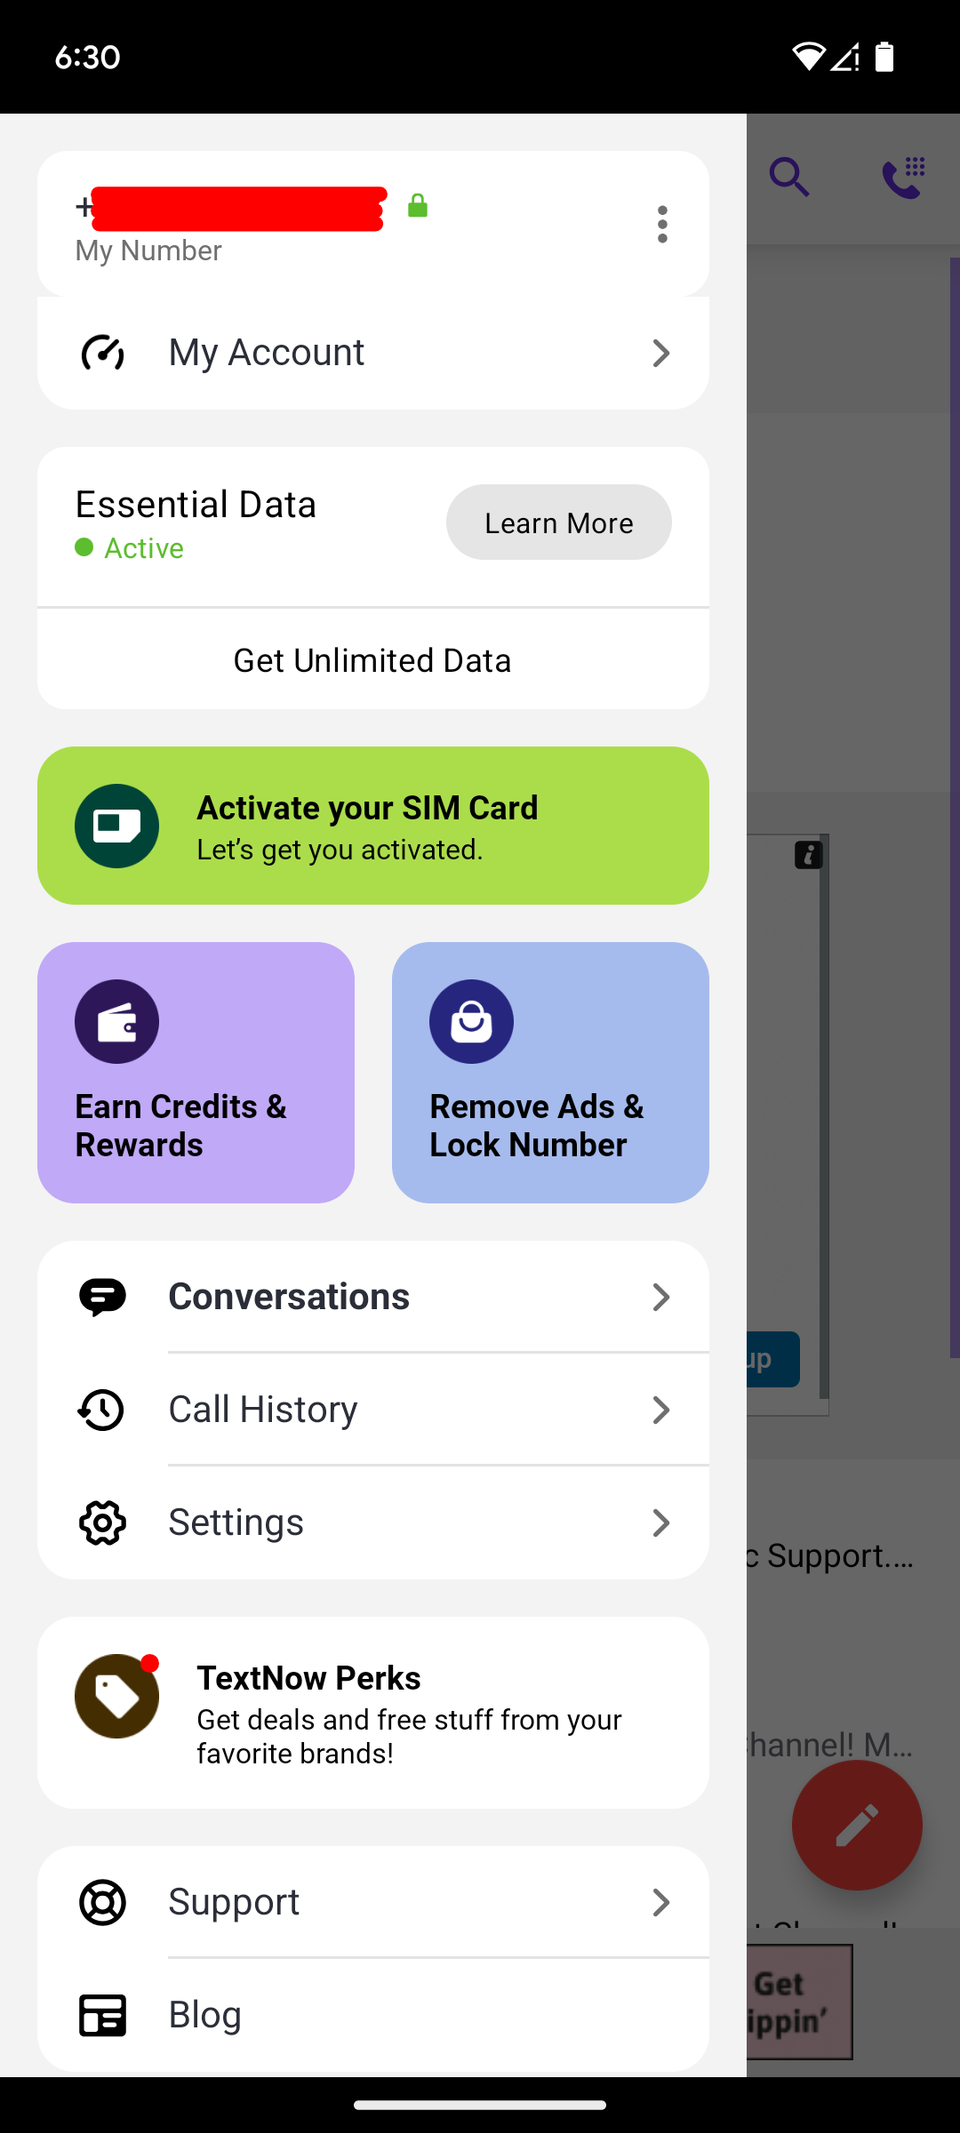This screenshot has height=2133, width=960.
Task: Tap the TextNow Perks tag icon
Action: click(x=117, y=1696)
